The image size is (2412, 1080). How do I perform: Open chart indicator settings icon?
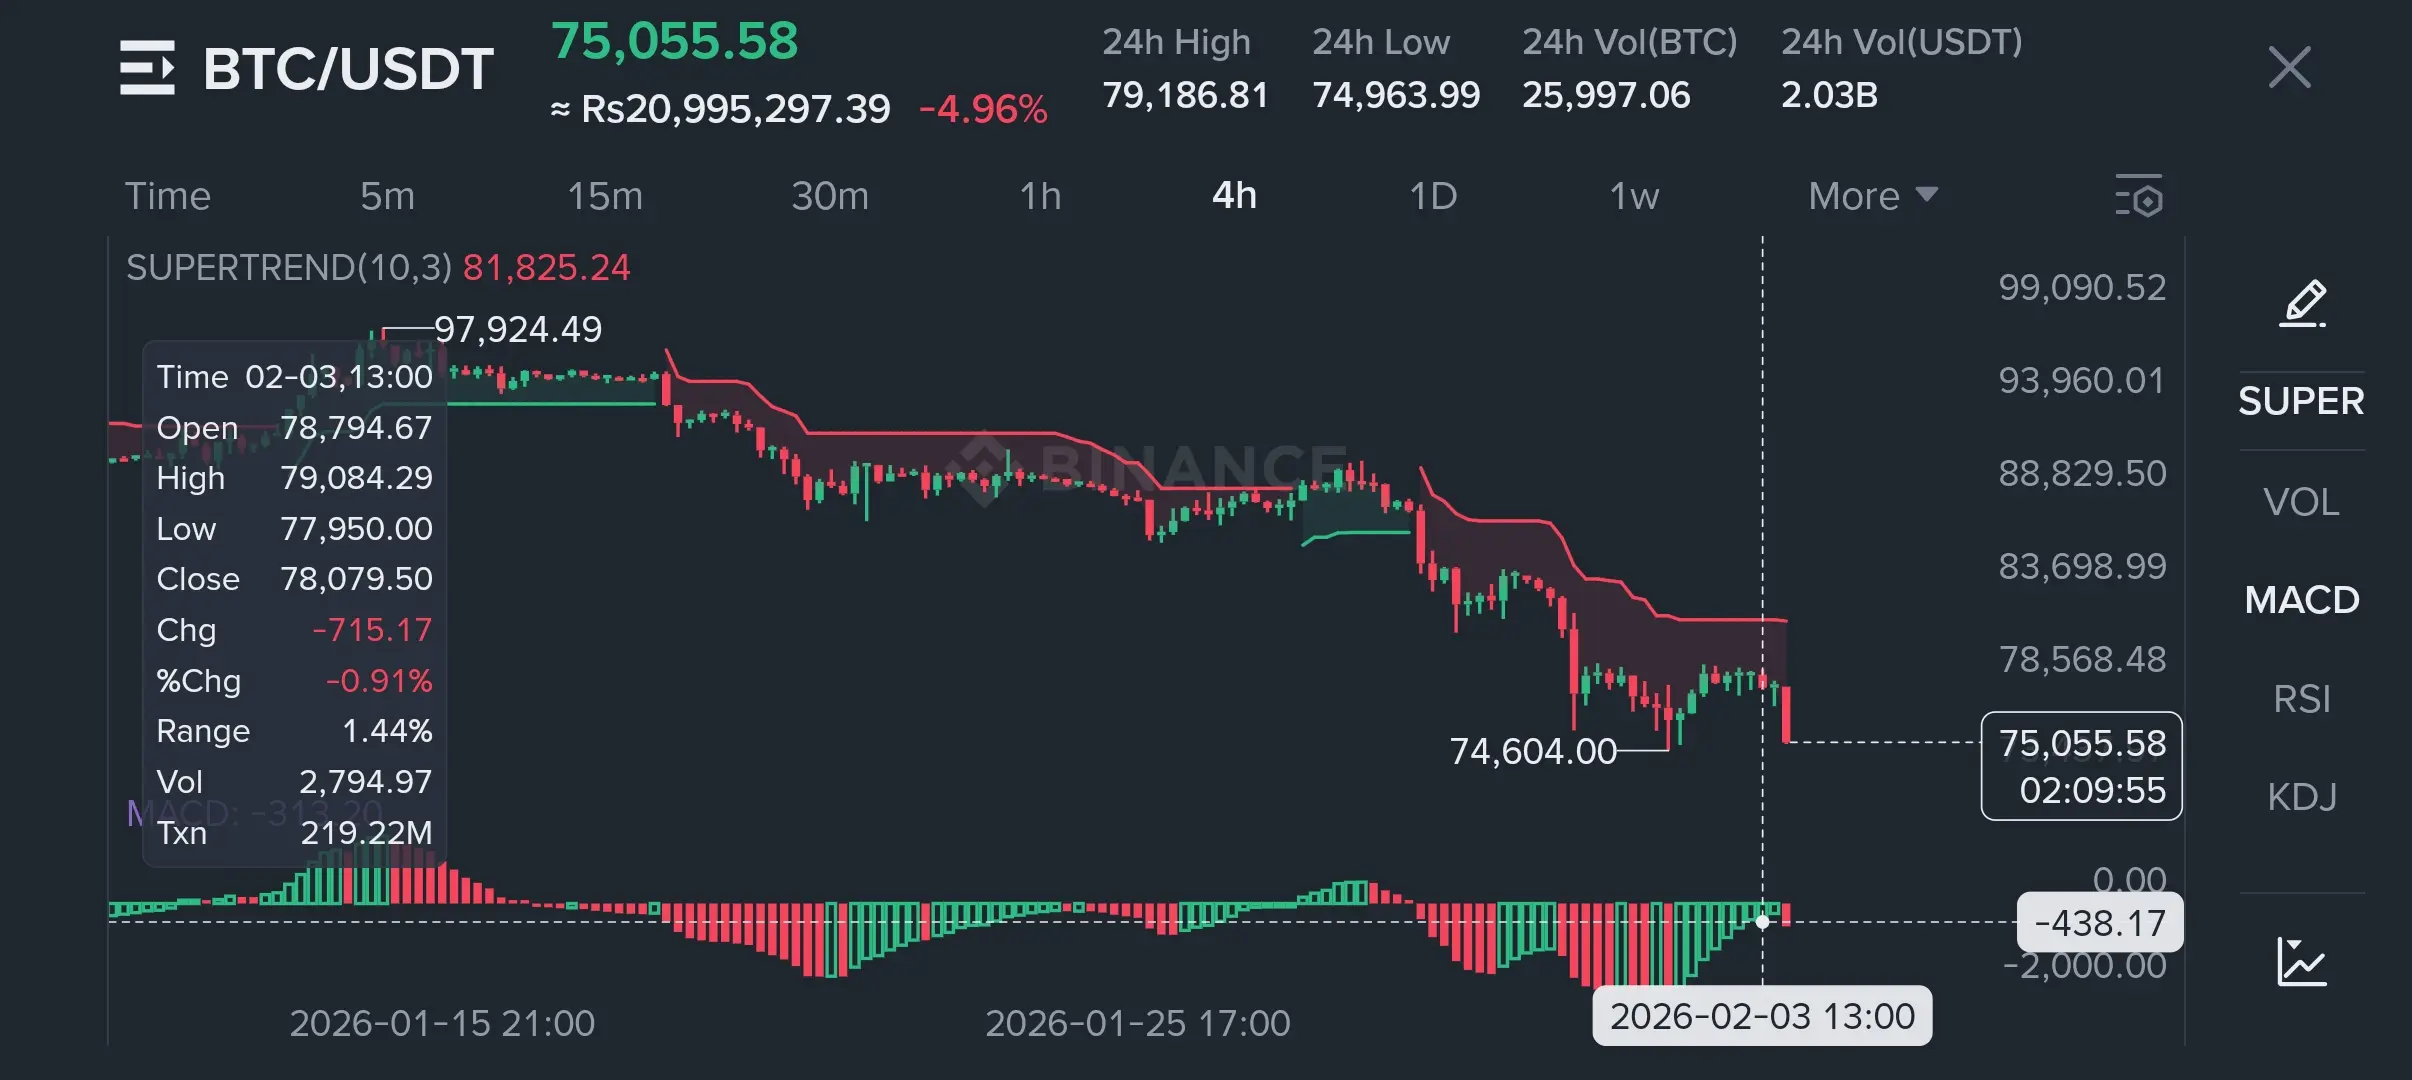pyautogui.click(x=2139, y=196)
